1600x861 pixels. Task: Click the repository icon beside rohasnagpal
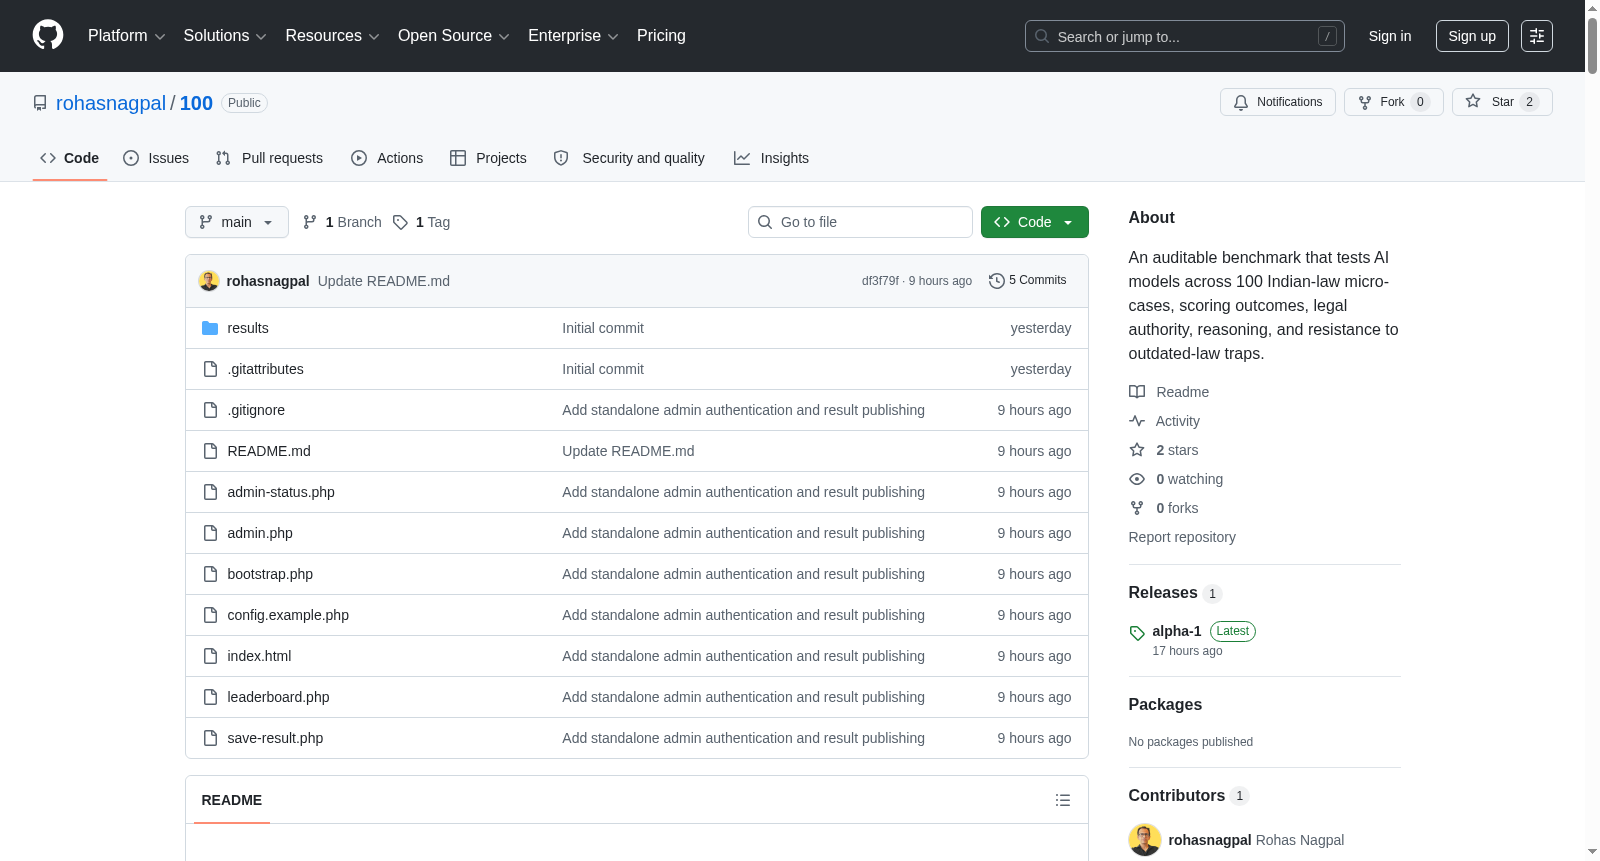(x=40, y=103)
